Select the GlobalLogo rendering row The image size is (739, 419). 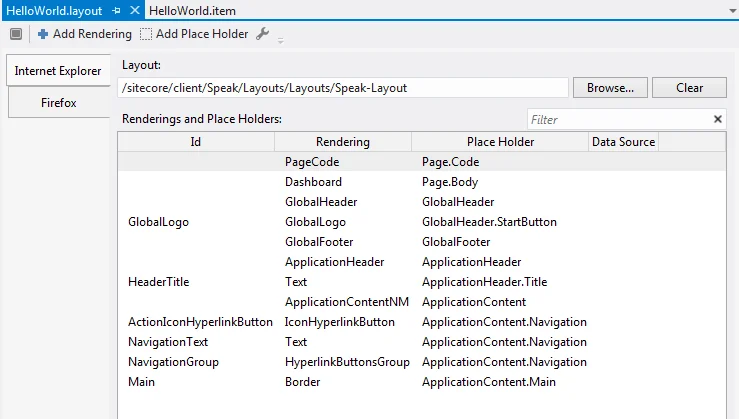pos(422,222)
